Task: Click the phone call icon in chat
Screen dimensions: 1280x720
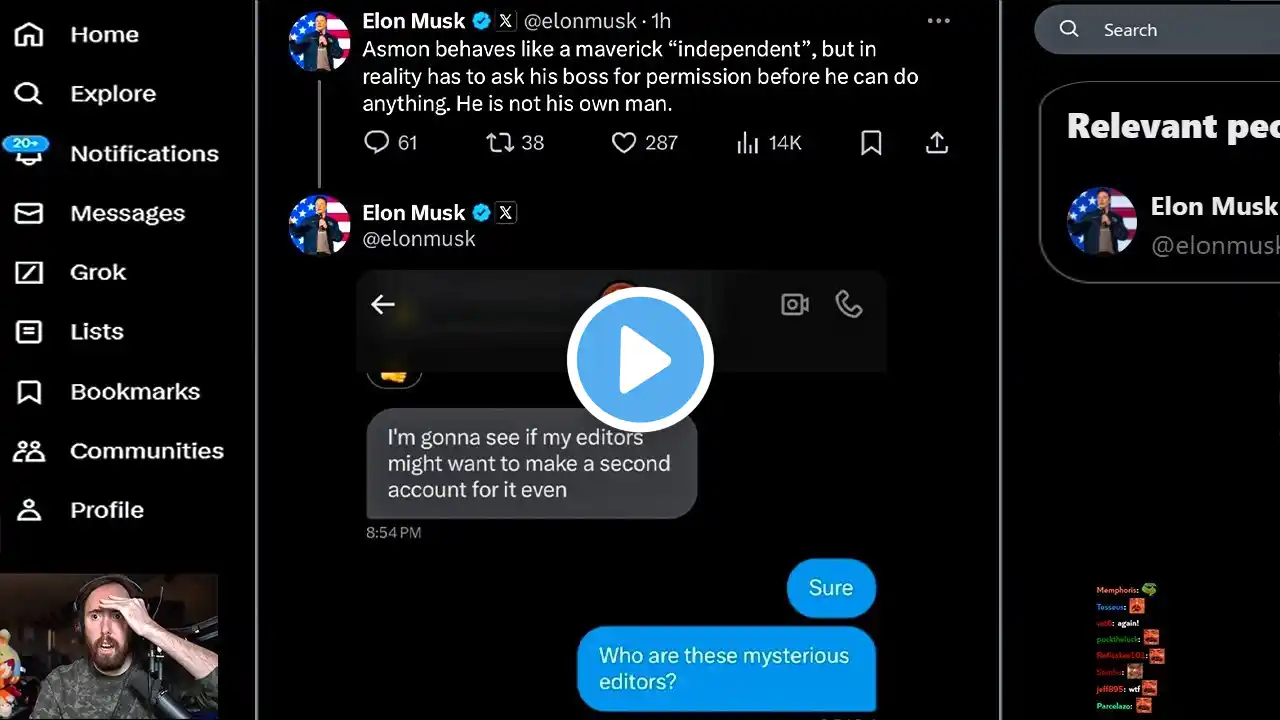Action: 849,304
